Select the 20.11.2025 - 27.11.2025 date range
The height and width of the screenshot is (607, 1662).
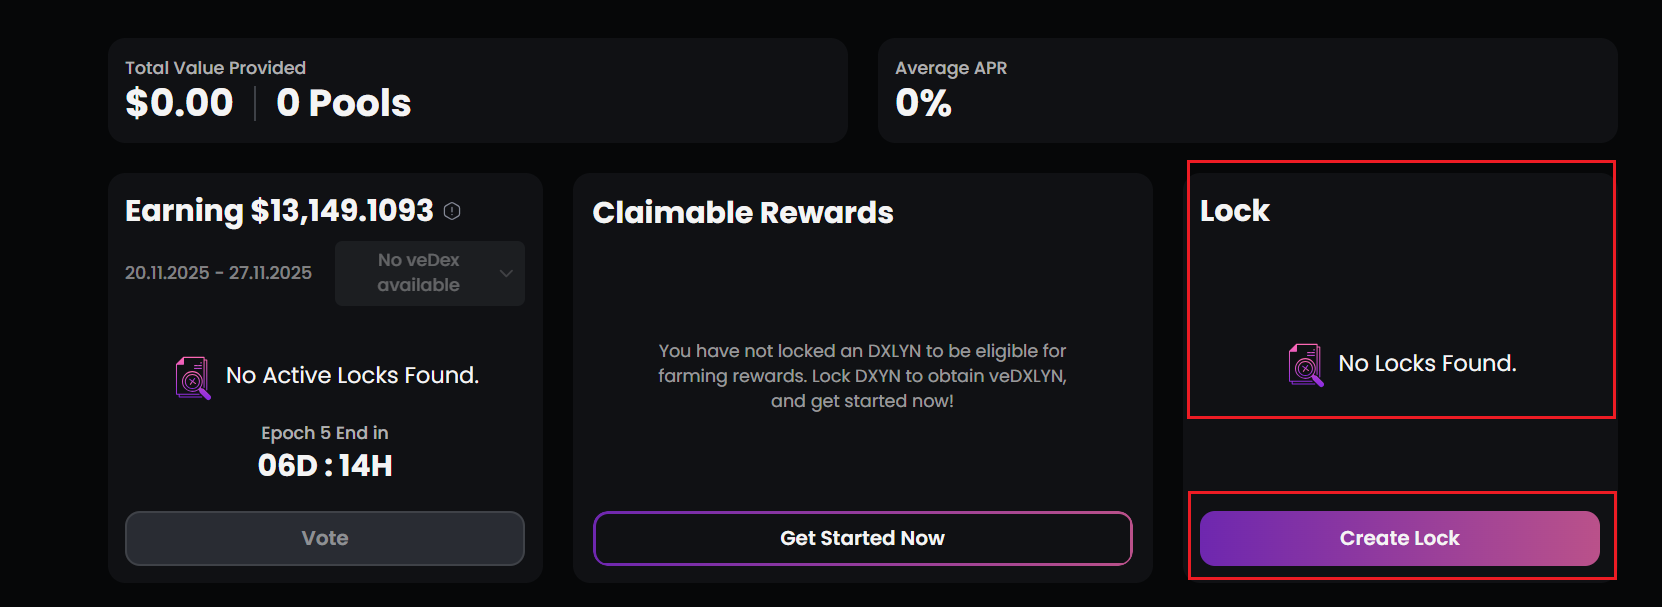[218, 273]
